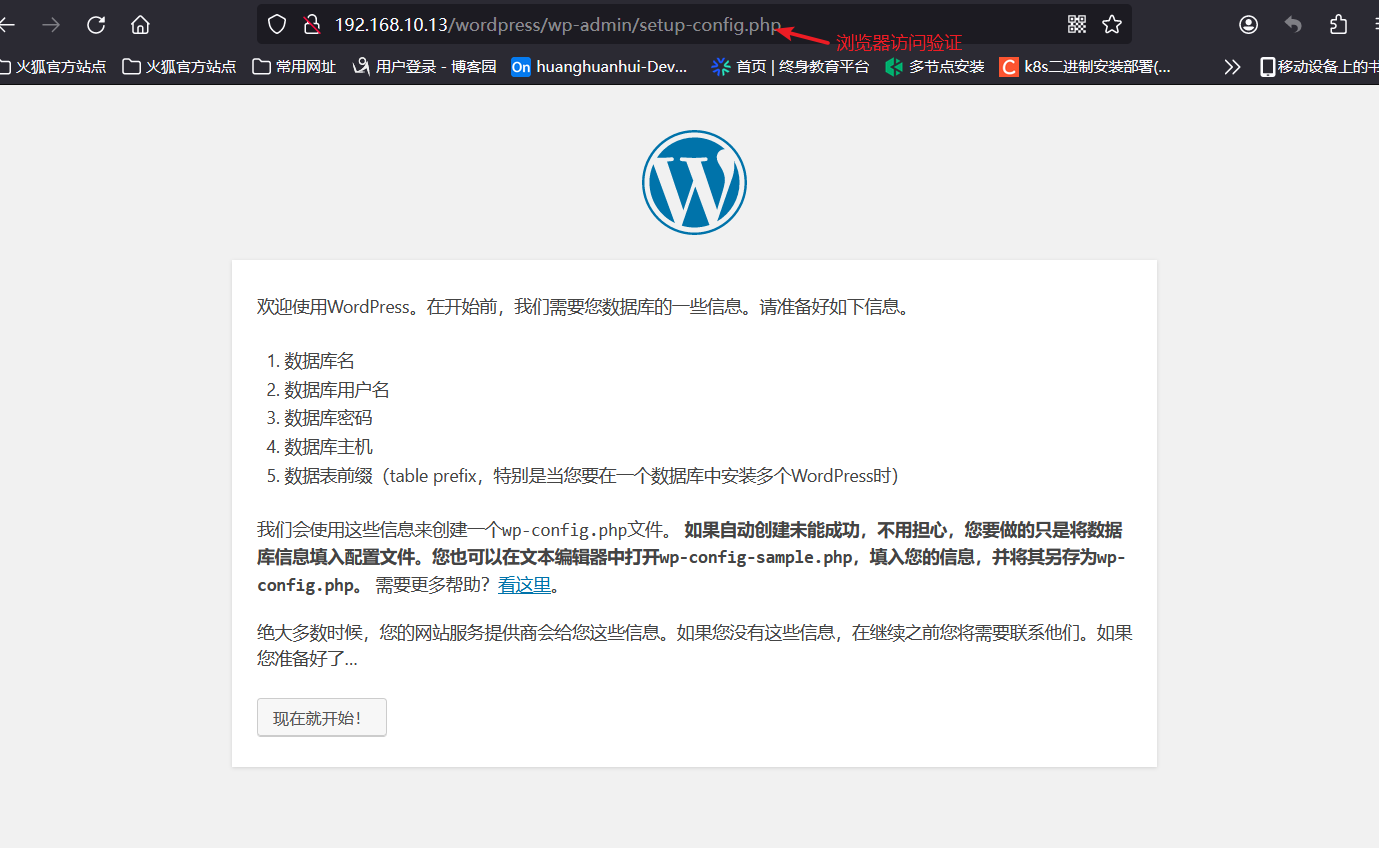The image size is (1379, 848).
Task: Click list item 数据表前缀 table prefix
Action: click(591, 476)
